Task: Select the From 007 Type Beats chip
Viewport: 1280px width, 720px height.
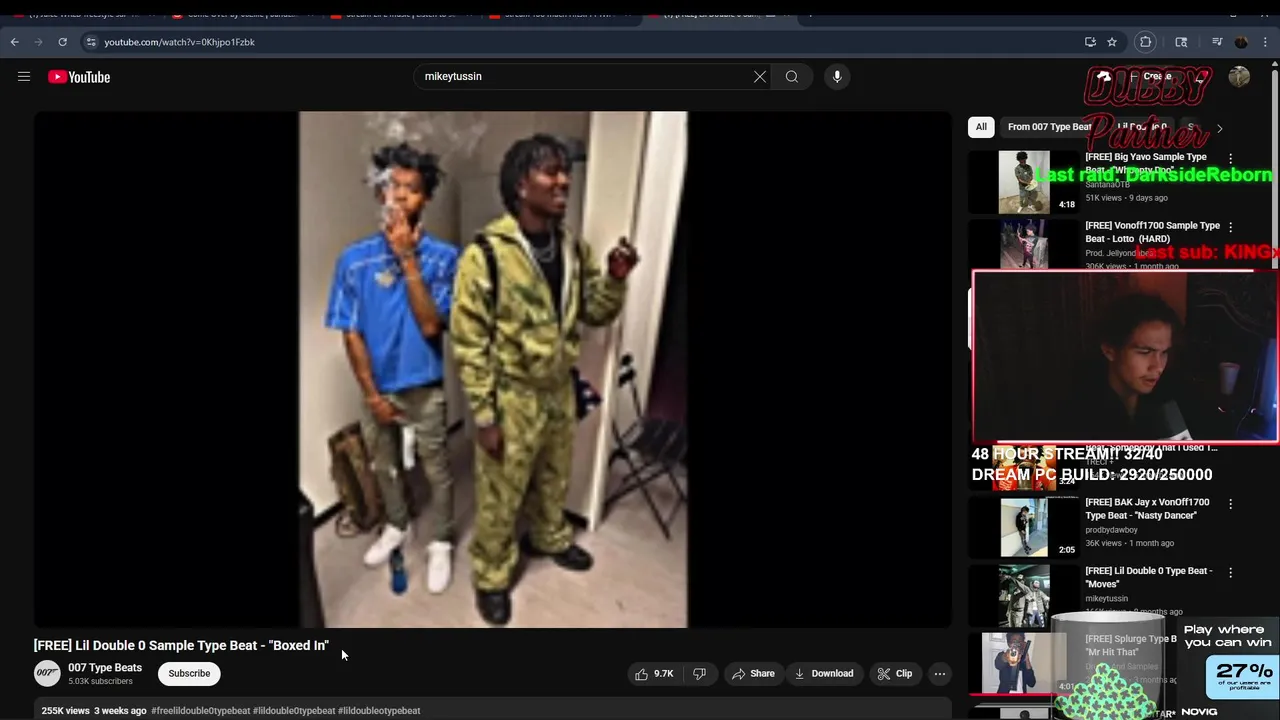Action: [x=1049, y=127]
